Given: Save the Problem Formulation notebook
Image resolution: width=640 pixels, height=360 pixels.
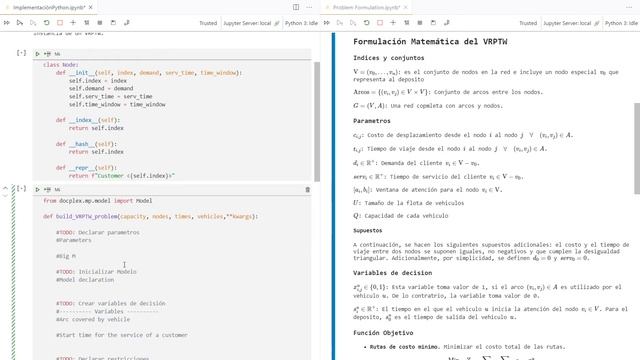Looking at the screenshot, I should tap(433, 23).
